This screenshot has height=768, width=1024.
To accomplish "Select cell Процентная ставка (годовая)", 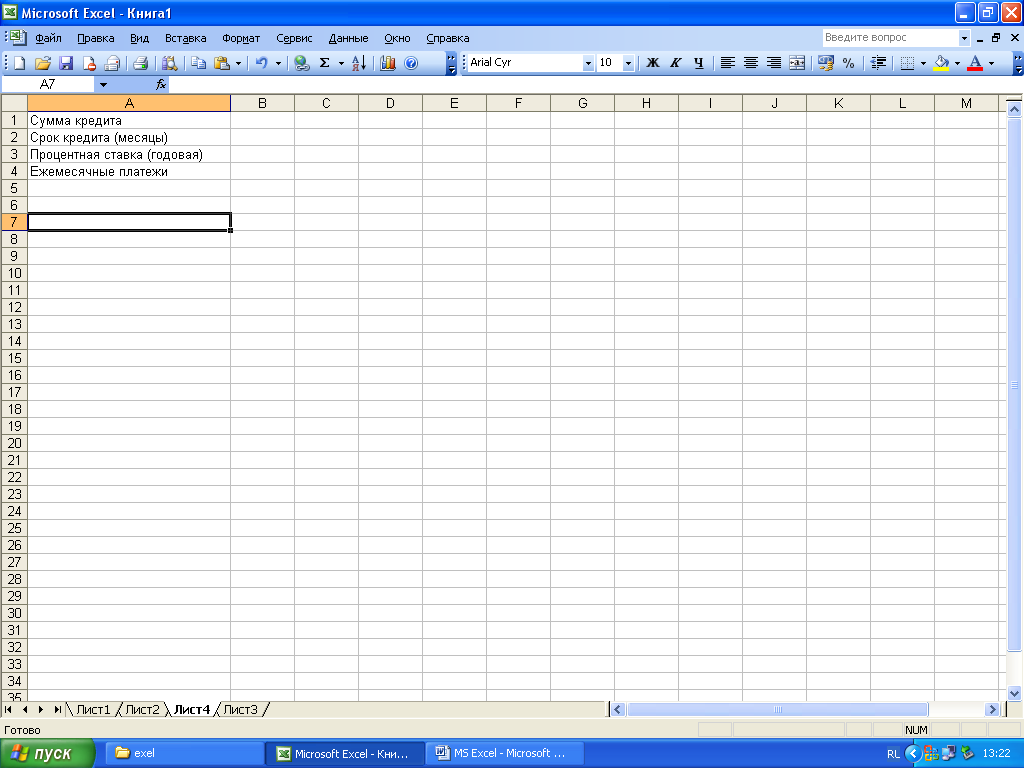I will coord(129,154).
